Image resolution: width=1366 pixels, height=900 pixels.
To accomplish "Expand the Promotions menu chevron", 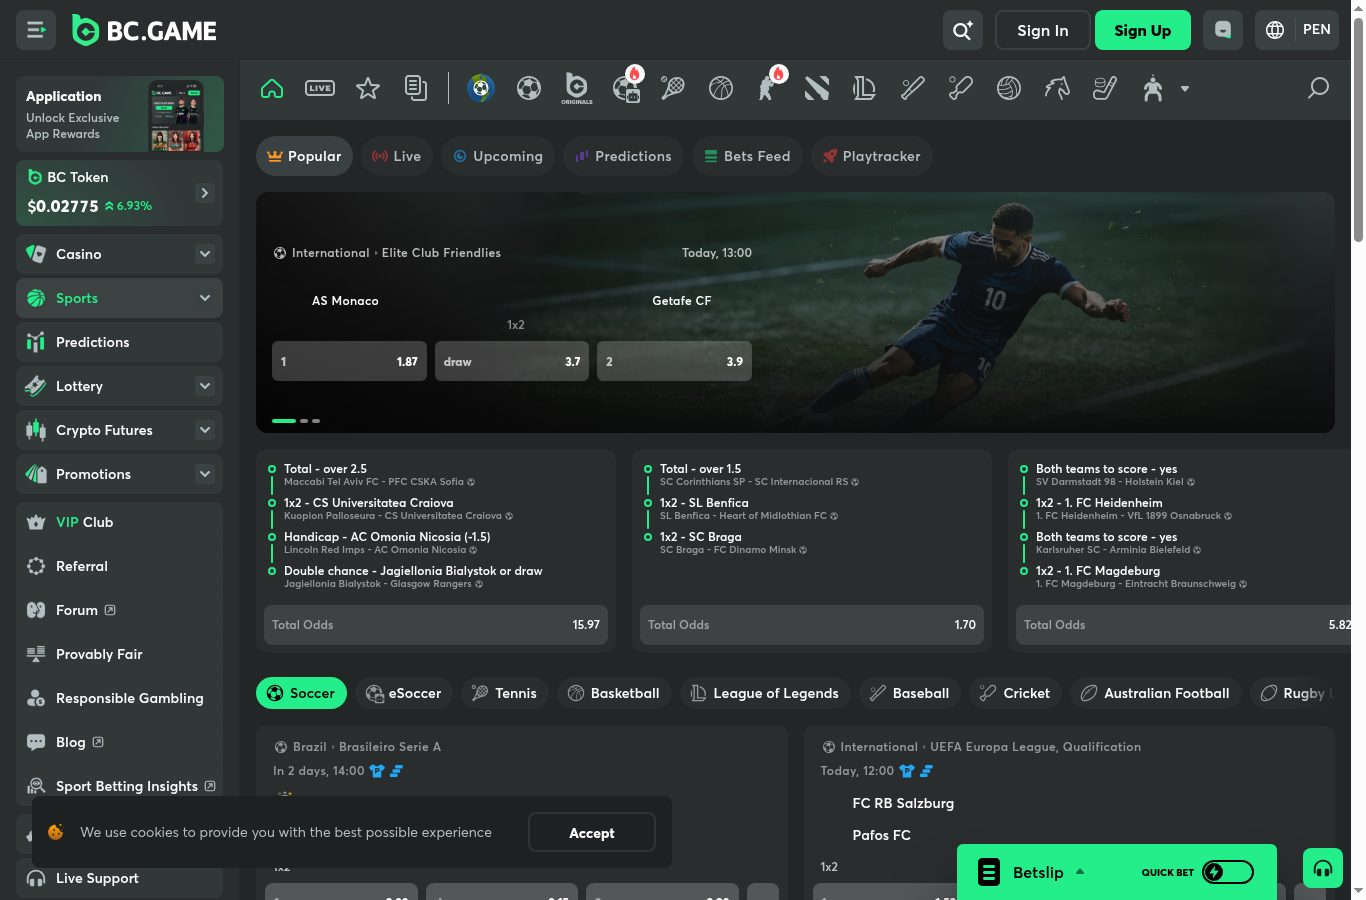I will pyautogui.click(x=205, y=474).
